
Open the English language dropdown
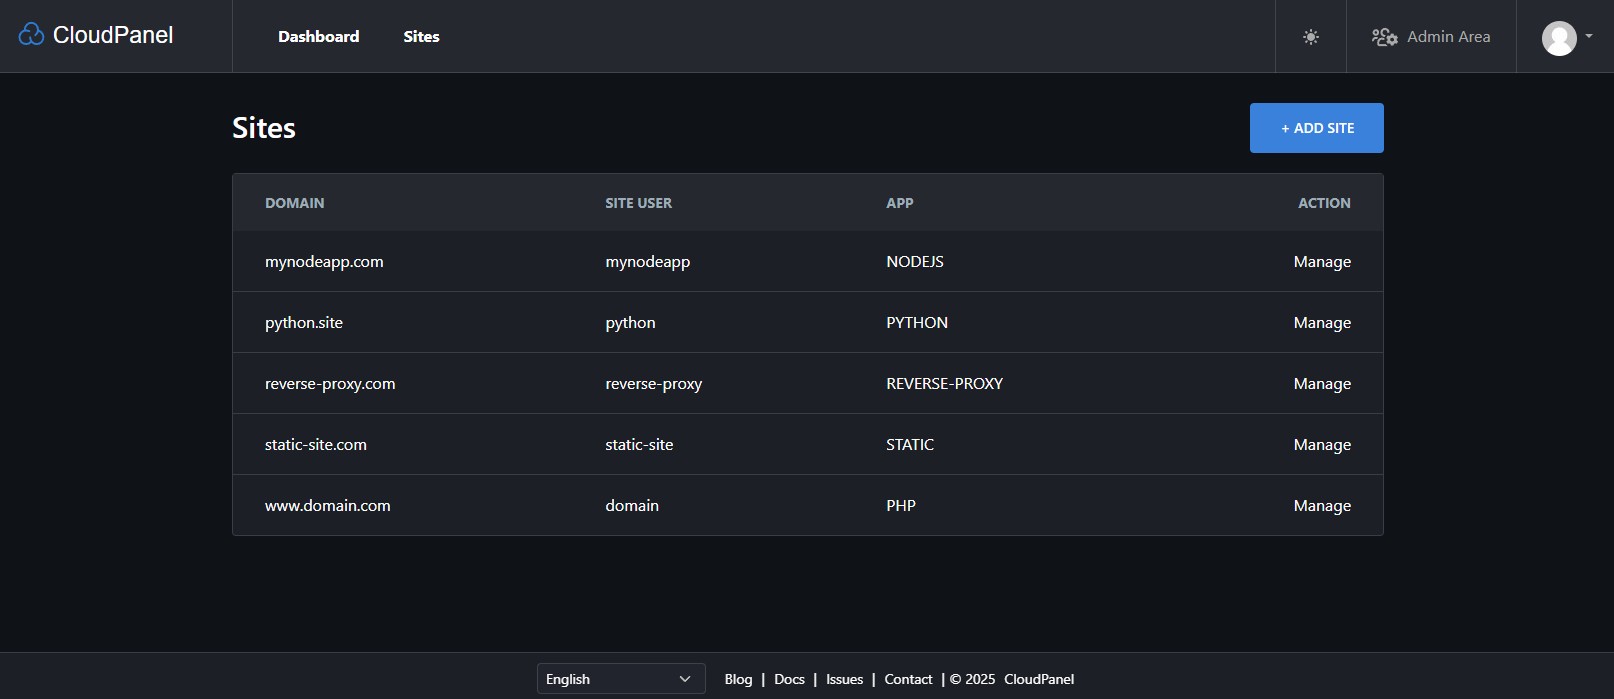pos(621,679)
